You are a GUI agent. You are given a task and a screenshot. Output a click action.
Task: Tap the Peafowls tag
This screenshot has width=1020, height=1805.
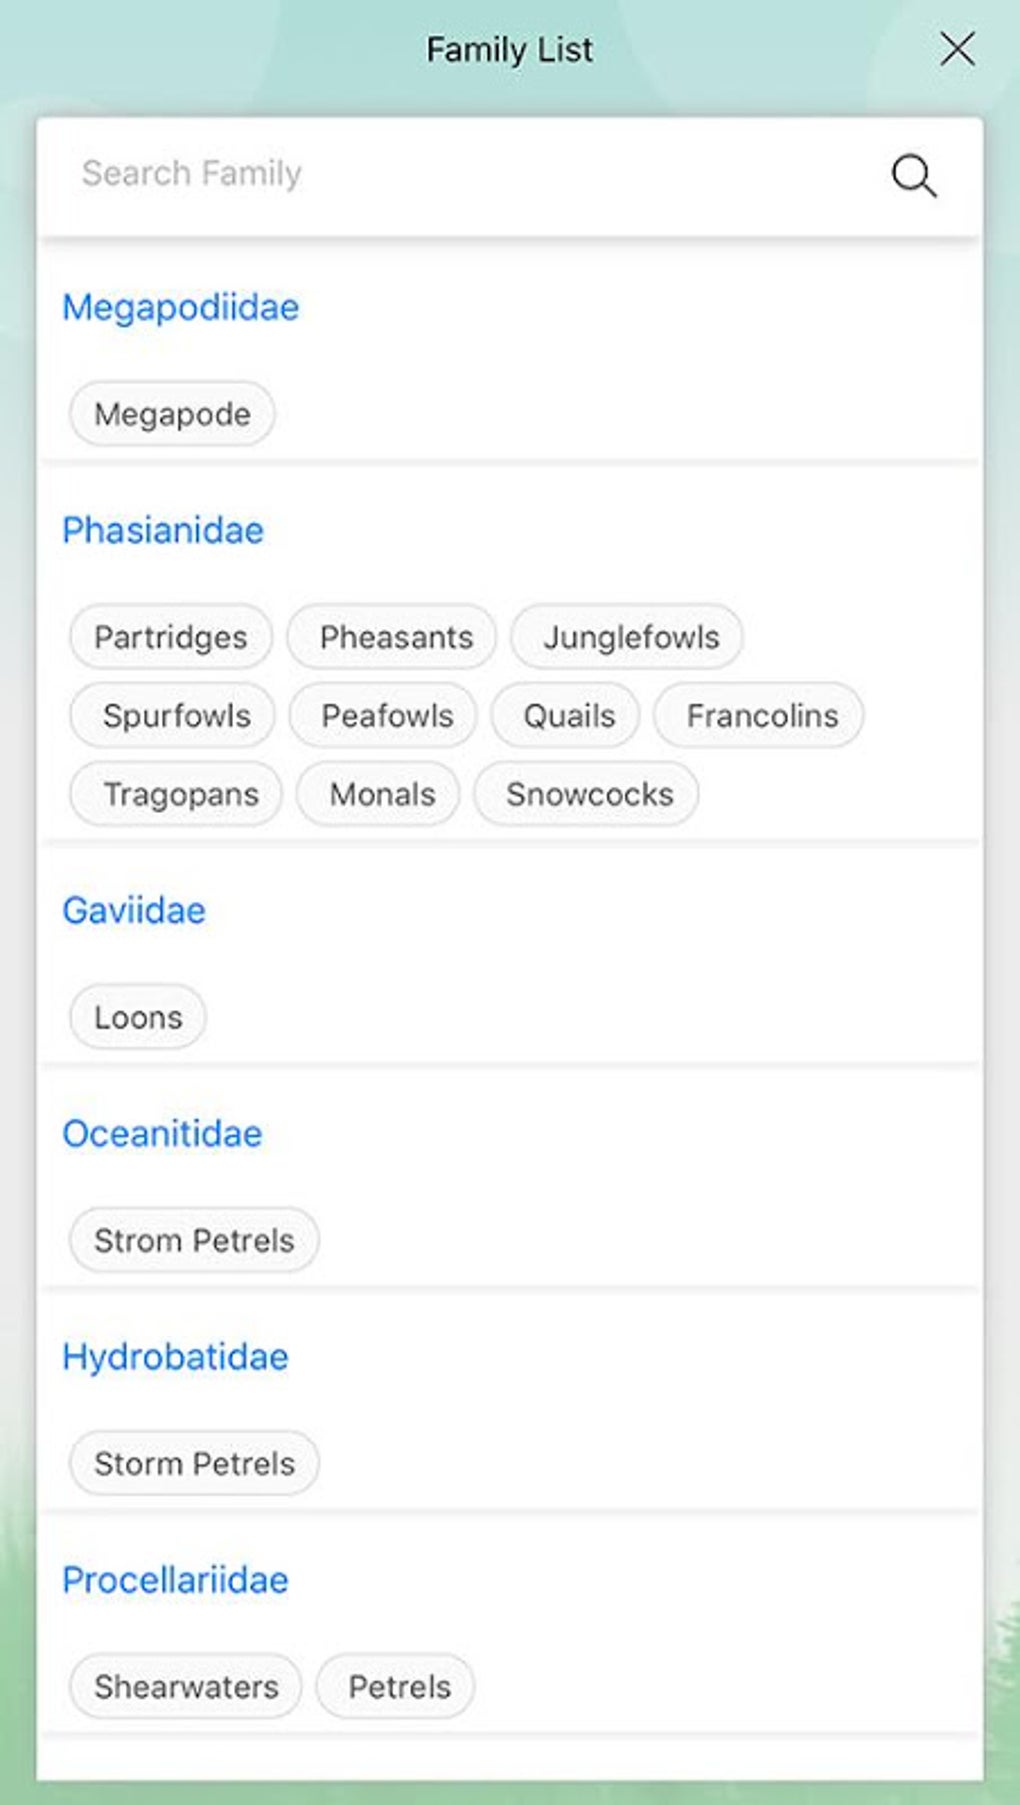point(387,716)
